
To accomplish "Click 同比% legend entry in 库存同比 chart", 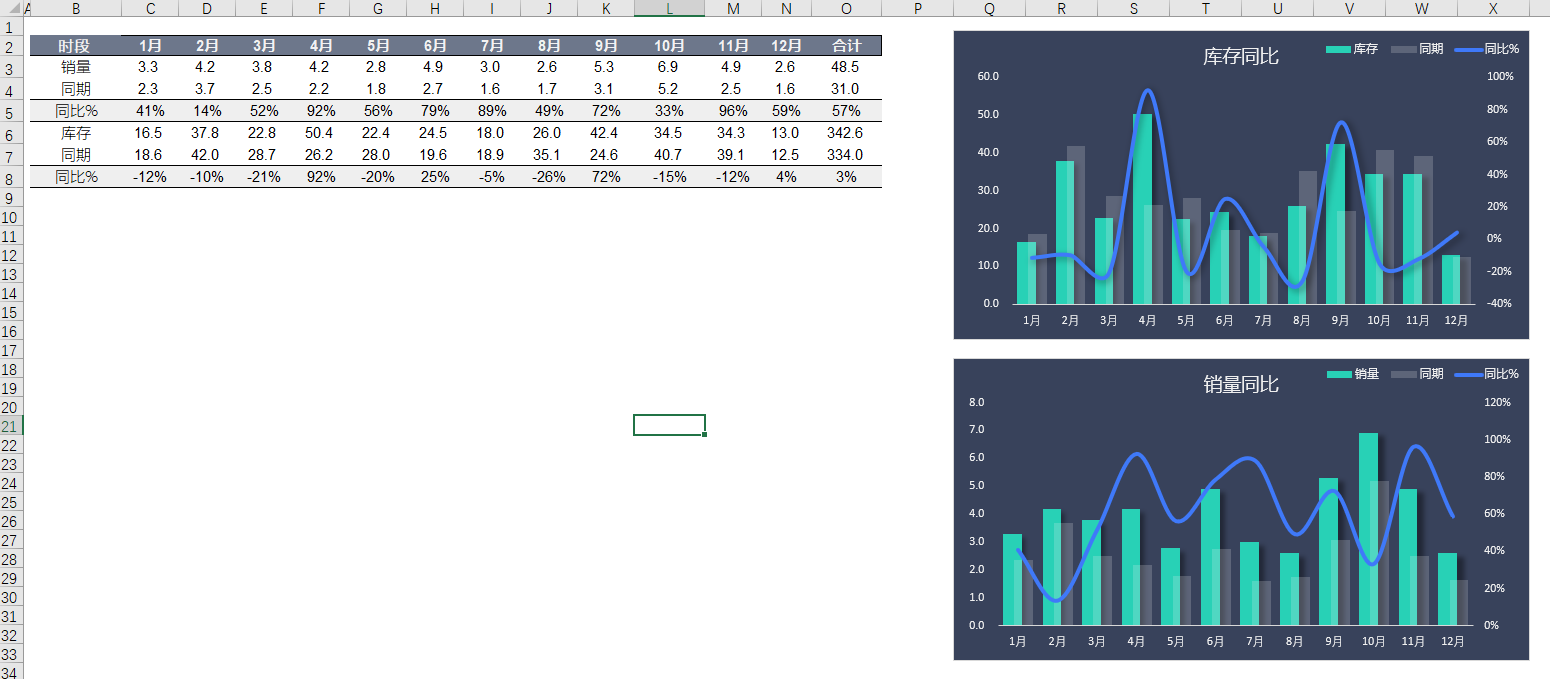I will 1486,48.
